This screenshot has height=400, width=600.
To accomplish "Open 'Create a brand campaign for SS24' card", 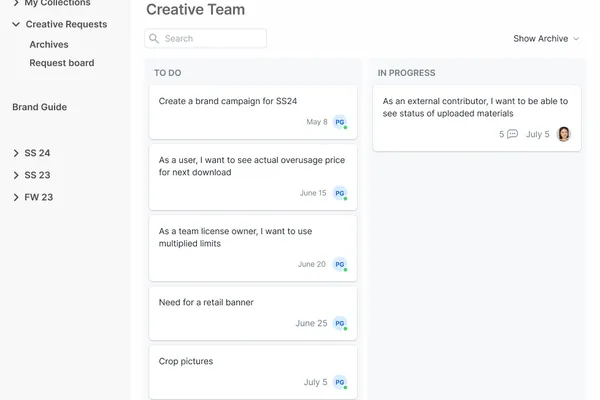I will (x=253, y=113).
